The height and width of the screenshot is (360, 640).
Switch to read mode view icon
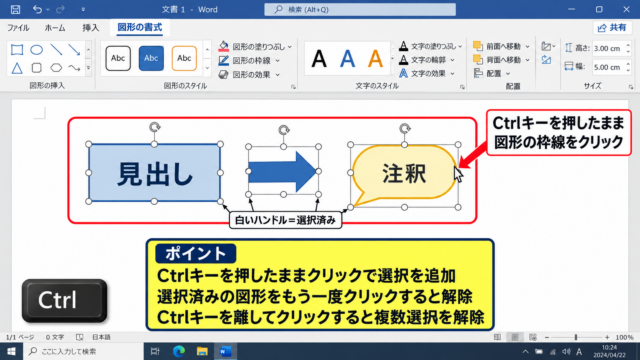coord(497,337)
